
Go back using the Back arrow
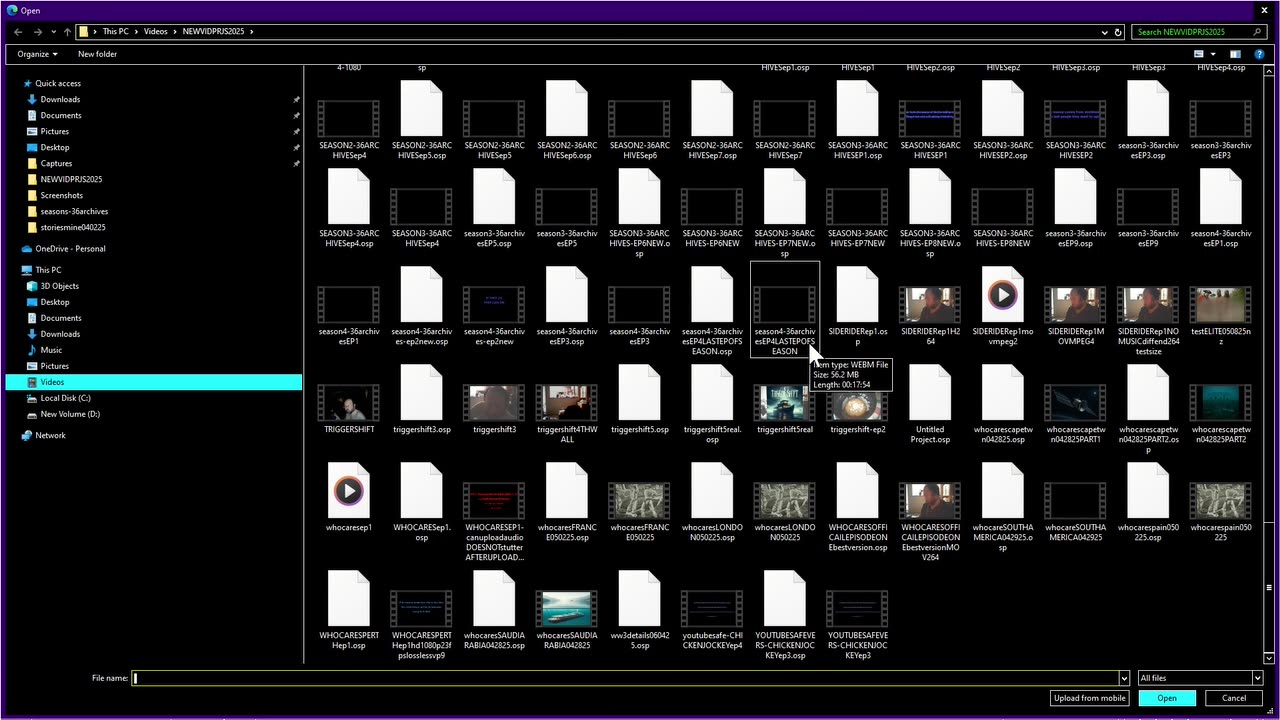click(18, 32)
